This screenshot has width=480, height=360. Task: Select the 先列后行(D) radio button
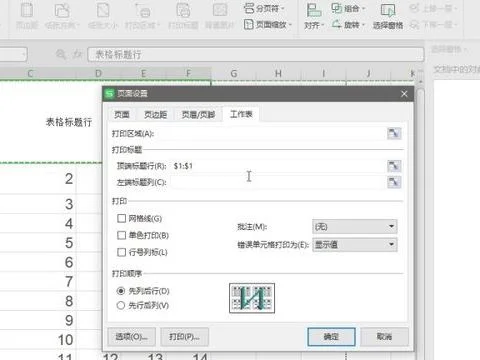tap(121, 291)
